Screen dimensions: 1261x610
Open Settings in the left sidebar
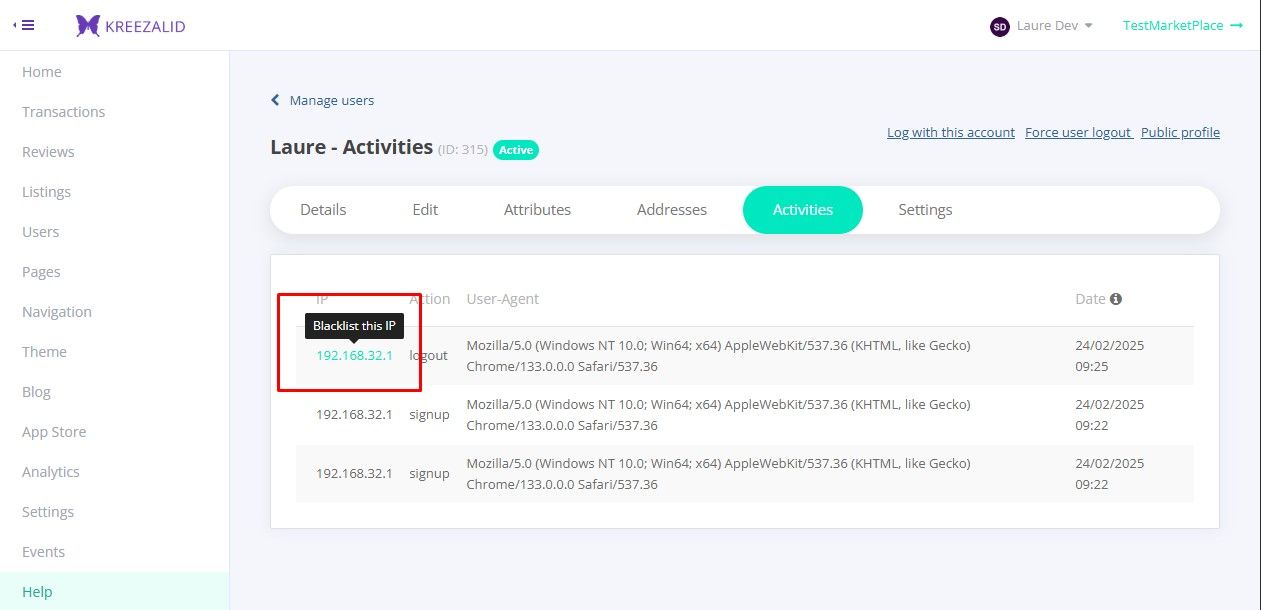pos(48,512)
